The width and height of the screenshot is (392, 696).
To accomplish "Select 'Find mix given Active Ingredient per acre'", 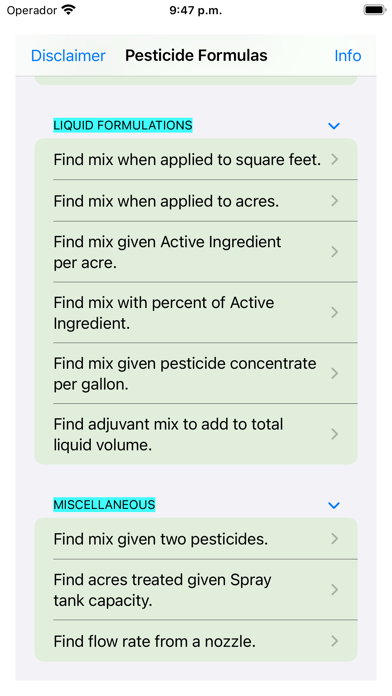I will [196, 252].
